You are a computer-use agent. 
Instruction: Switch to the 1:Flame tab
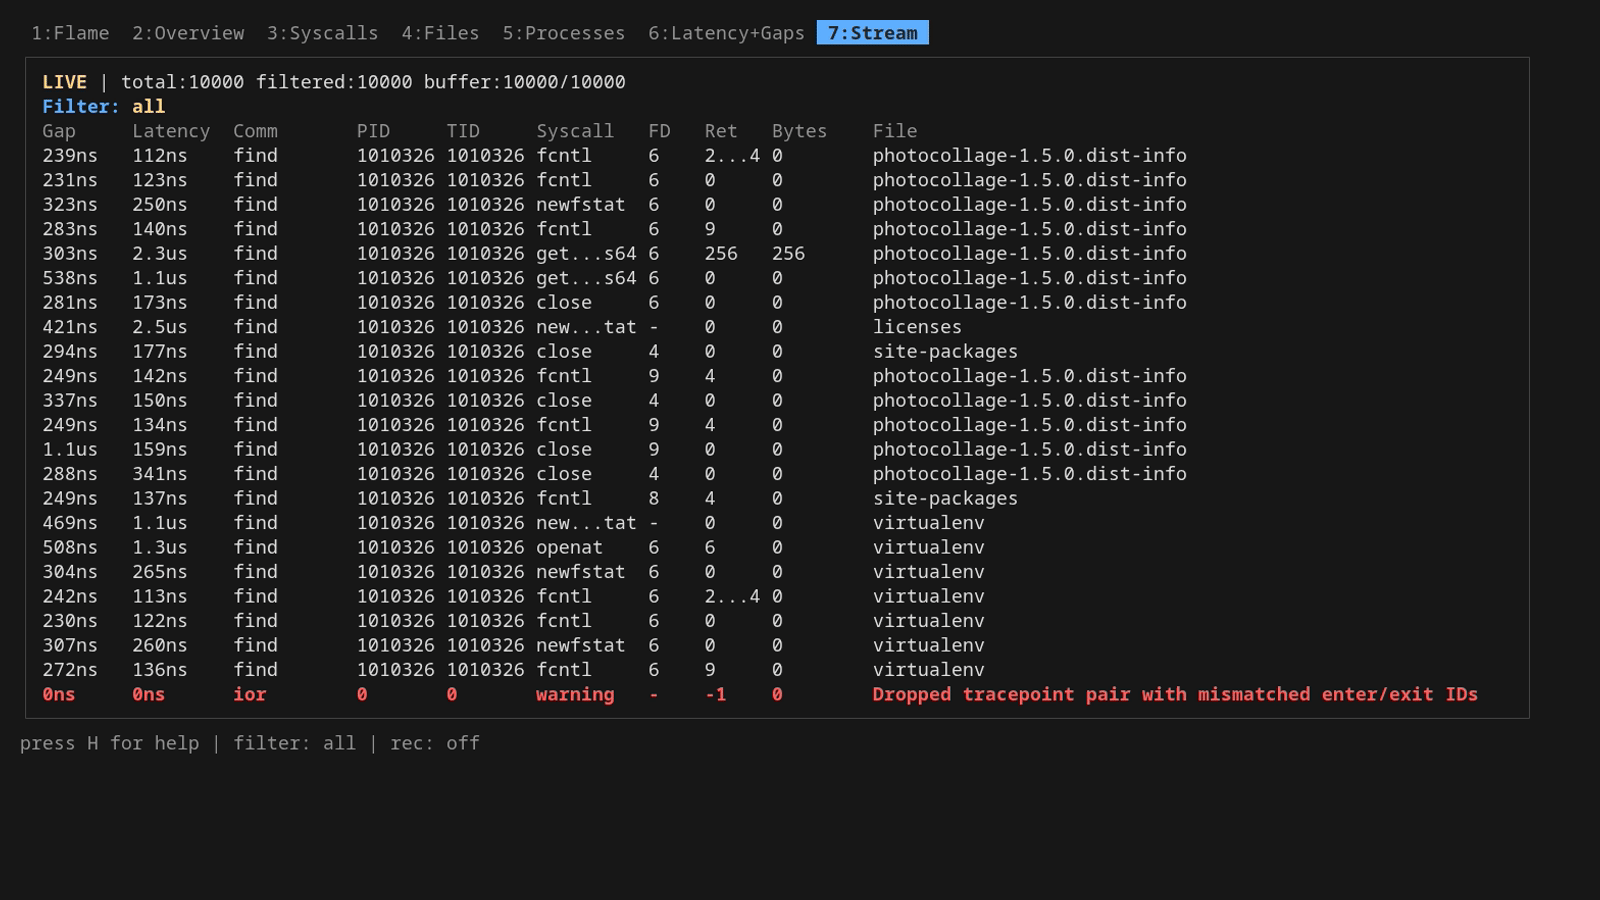(x=70, y=33)
